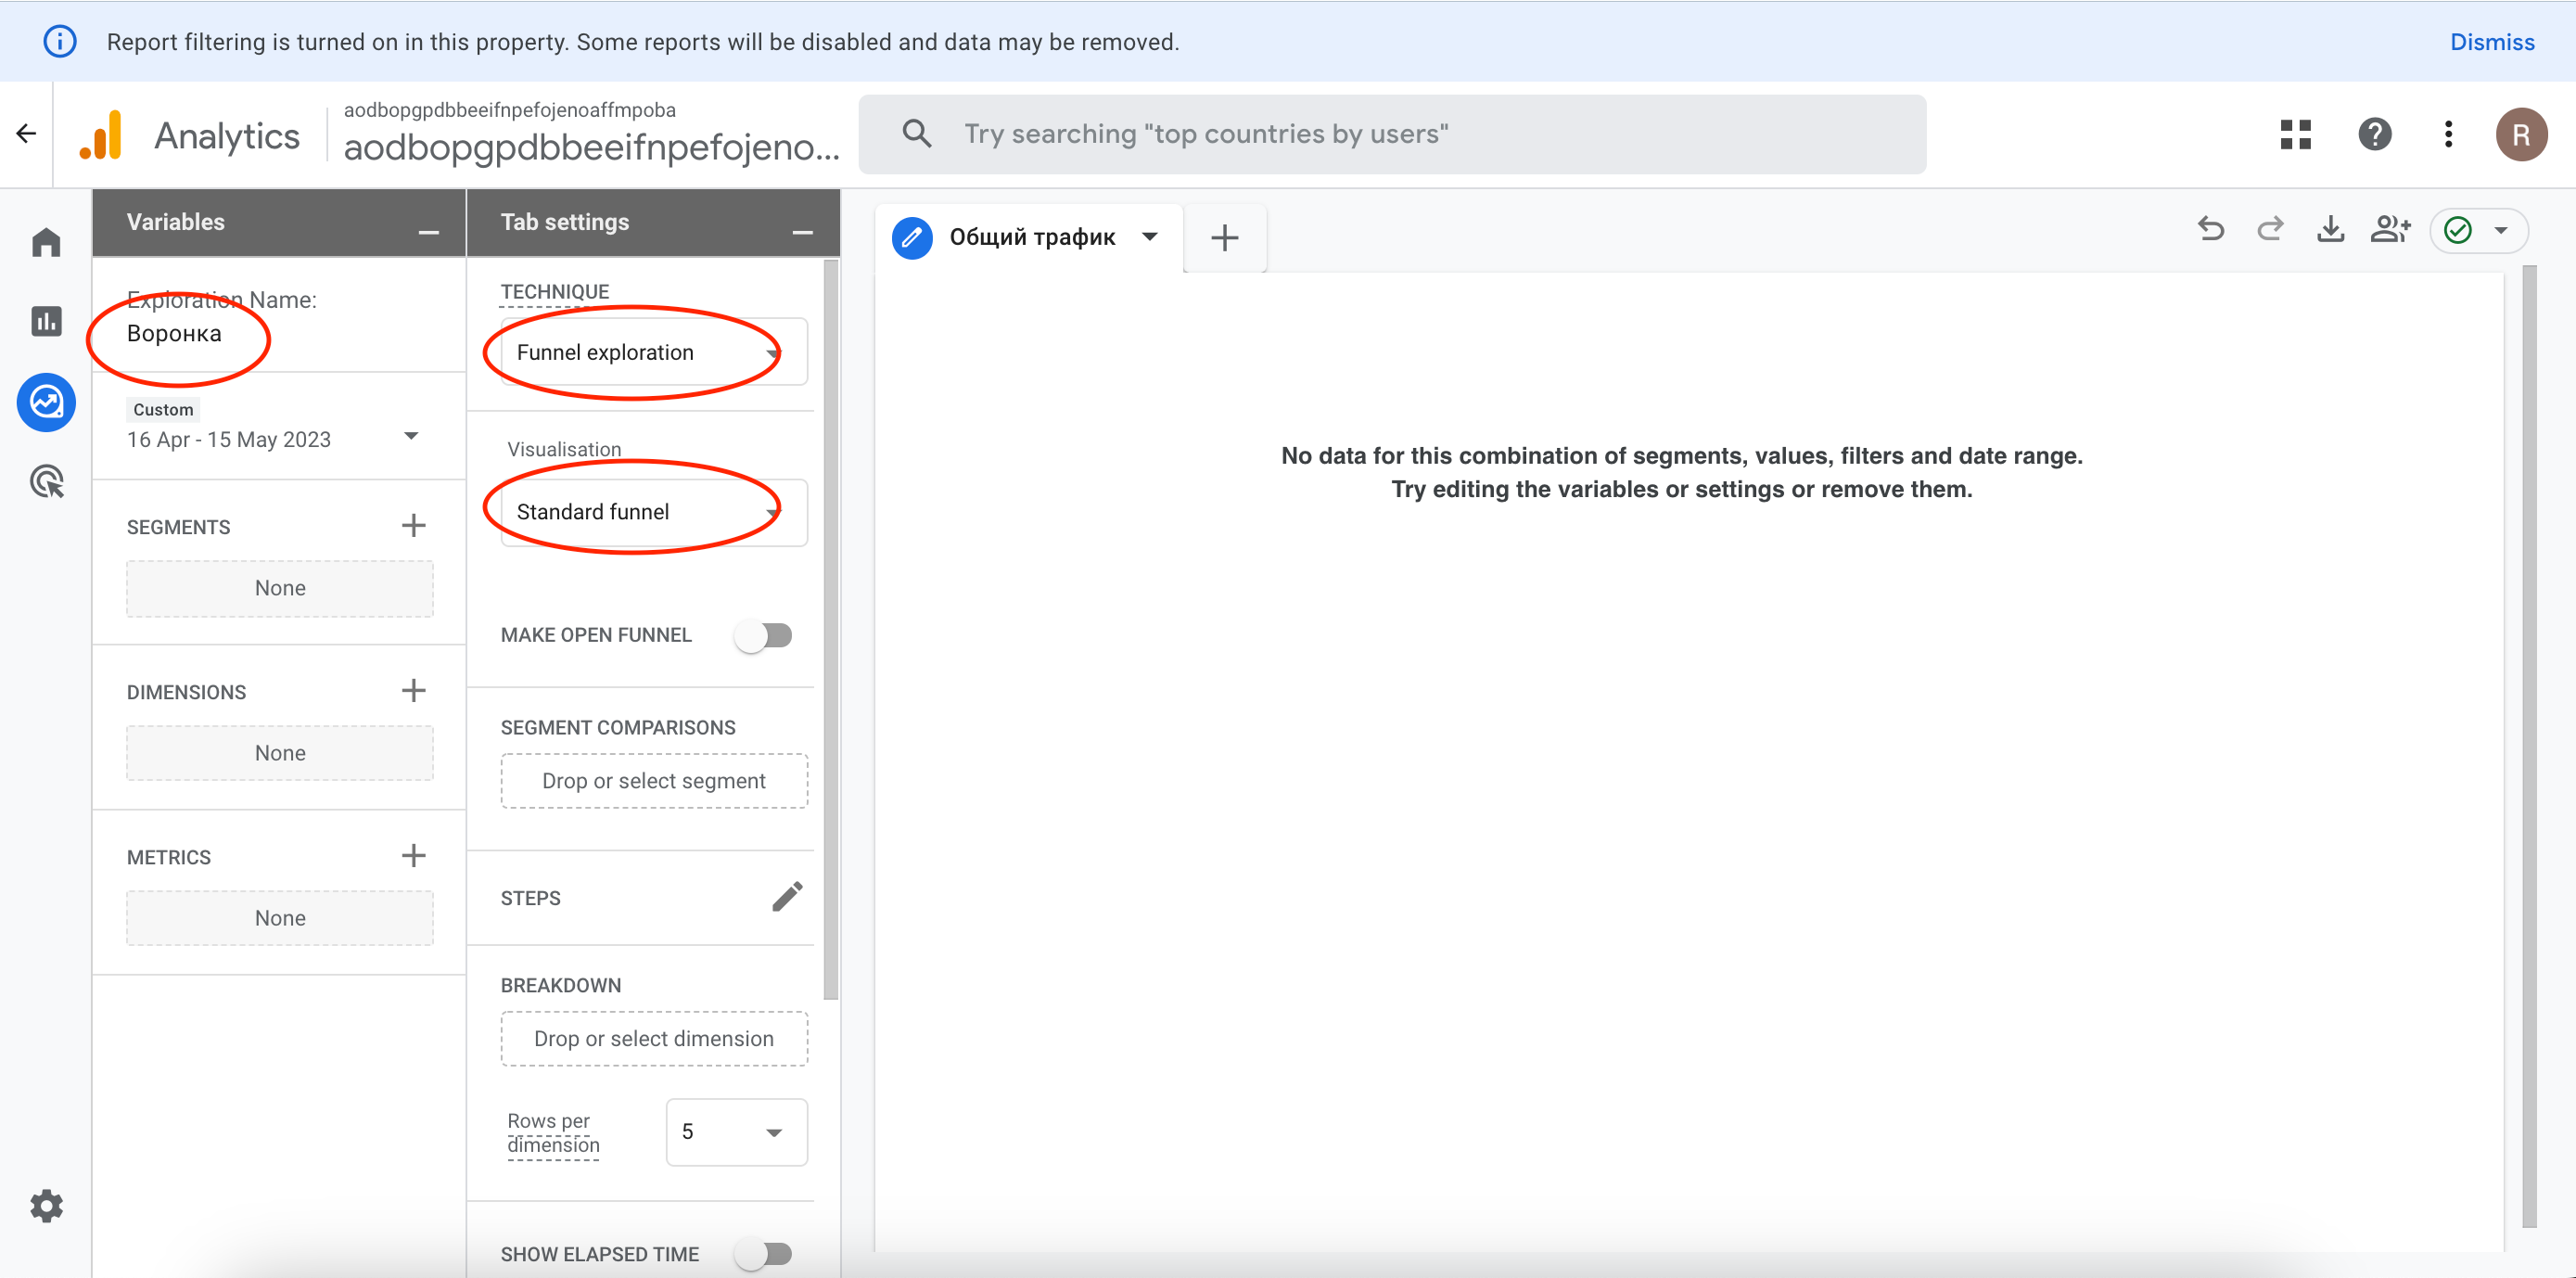This screenshot has width=2576, height=1278.
Task: Select the Общий трафик tab
Action: pyautogui.click(x=1031, y=237)
